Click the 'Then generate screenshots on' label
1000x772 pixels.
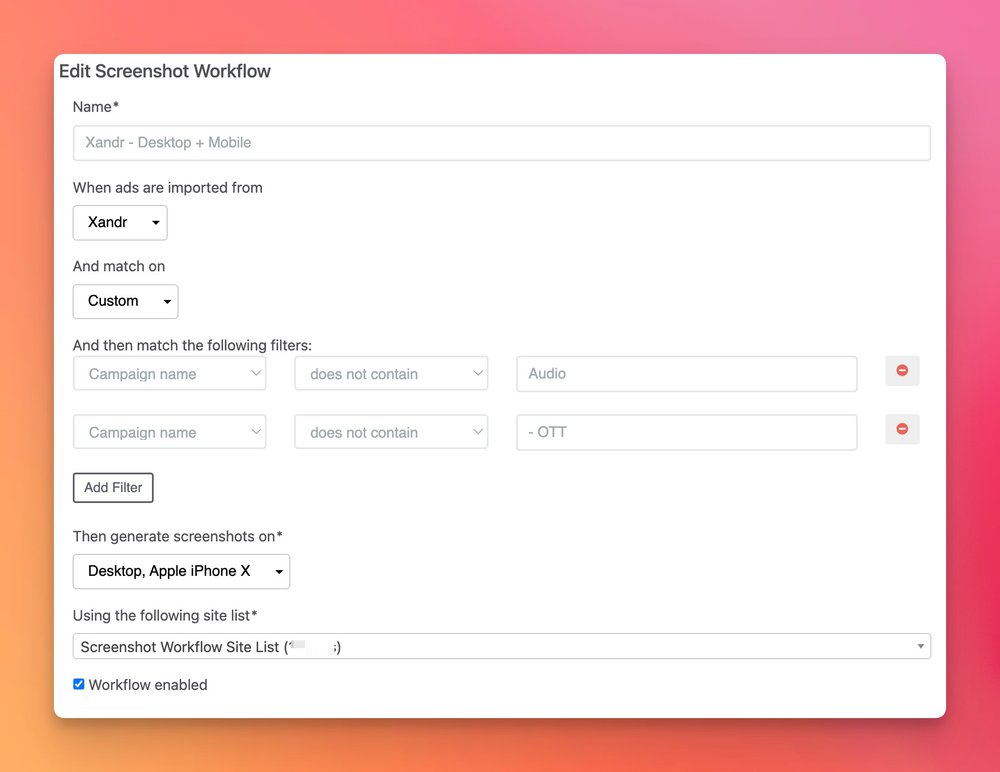pos(177,537)
